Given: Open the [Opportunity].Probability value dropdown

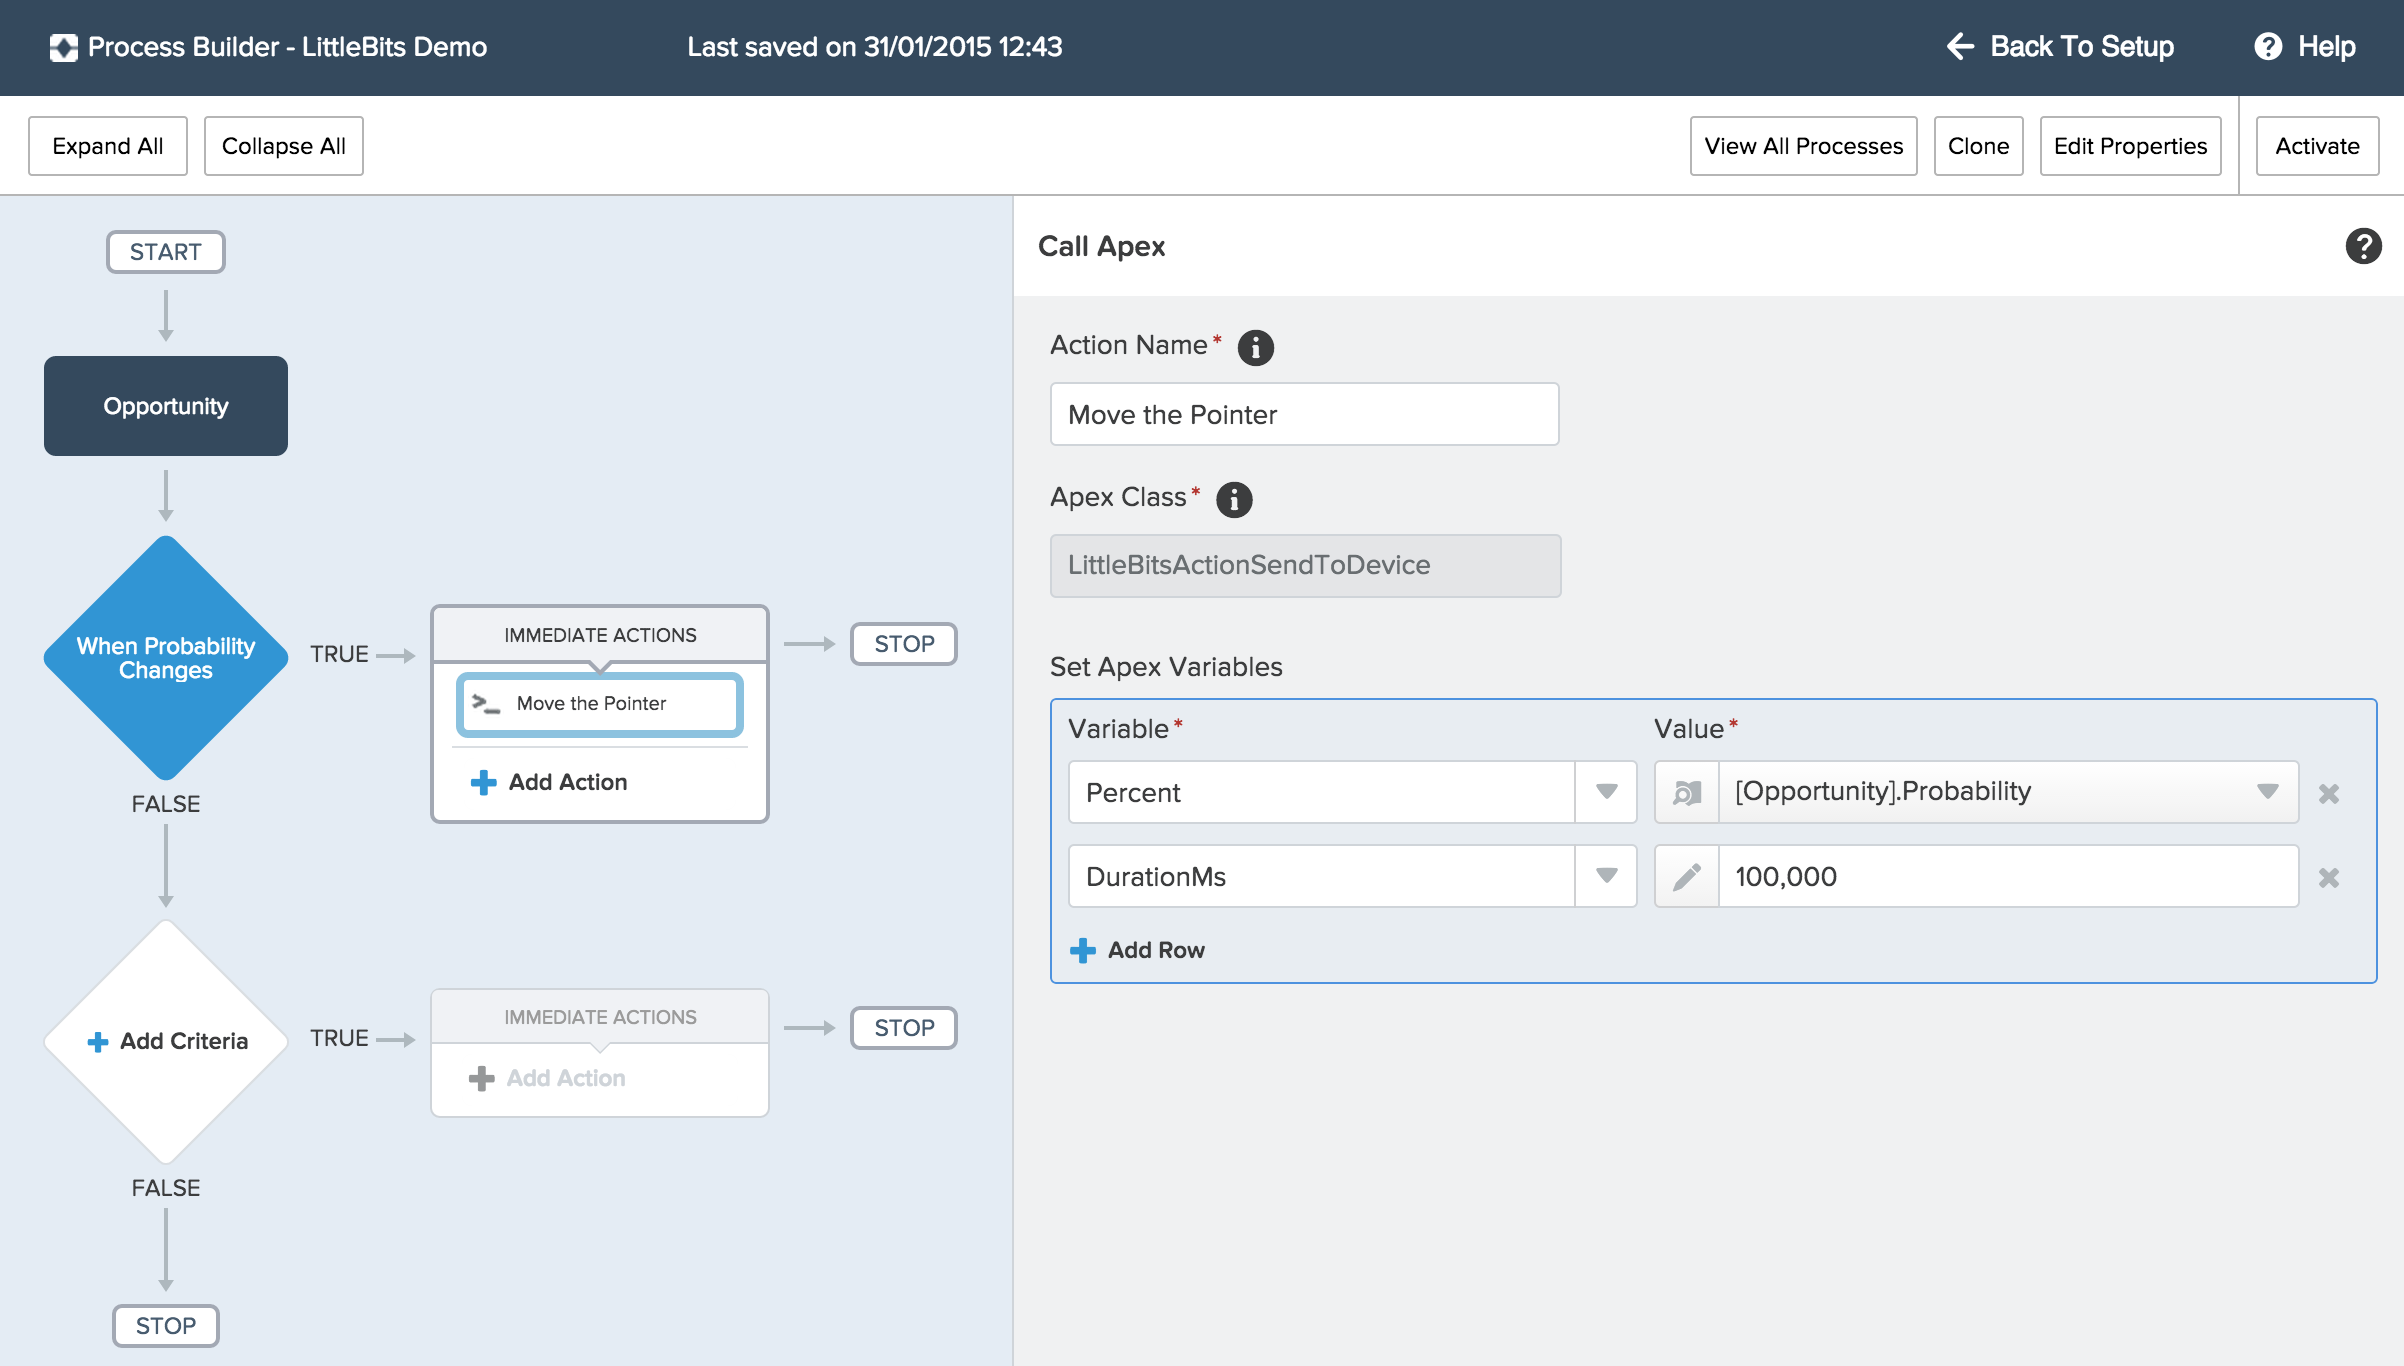Looking at the screenshot, I should [x=2267, y=792].
